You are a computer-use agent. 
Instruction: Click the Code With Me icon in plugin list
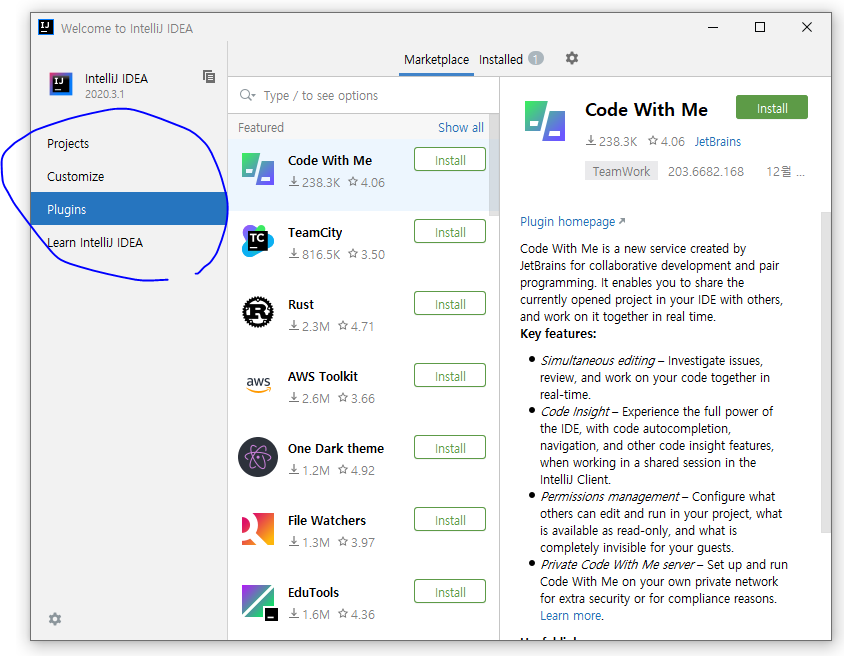click(x=258, y=169)
